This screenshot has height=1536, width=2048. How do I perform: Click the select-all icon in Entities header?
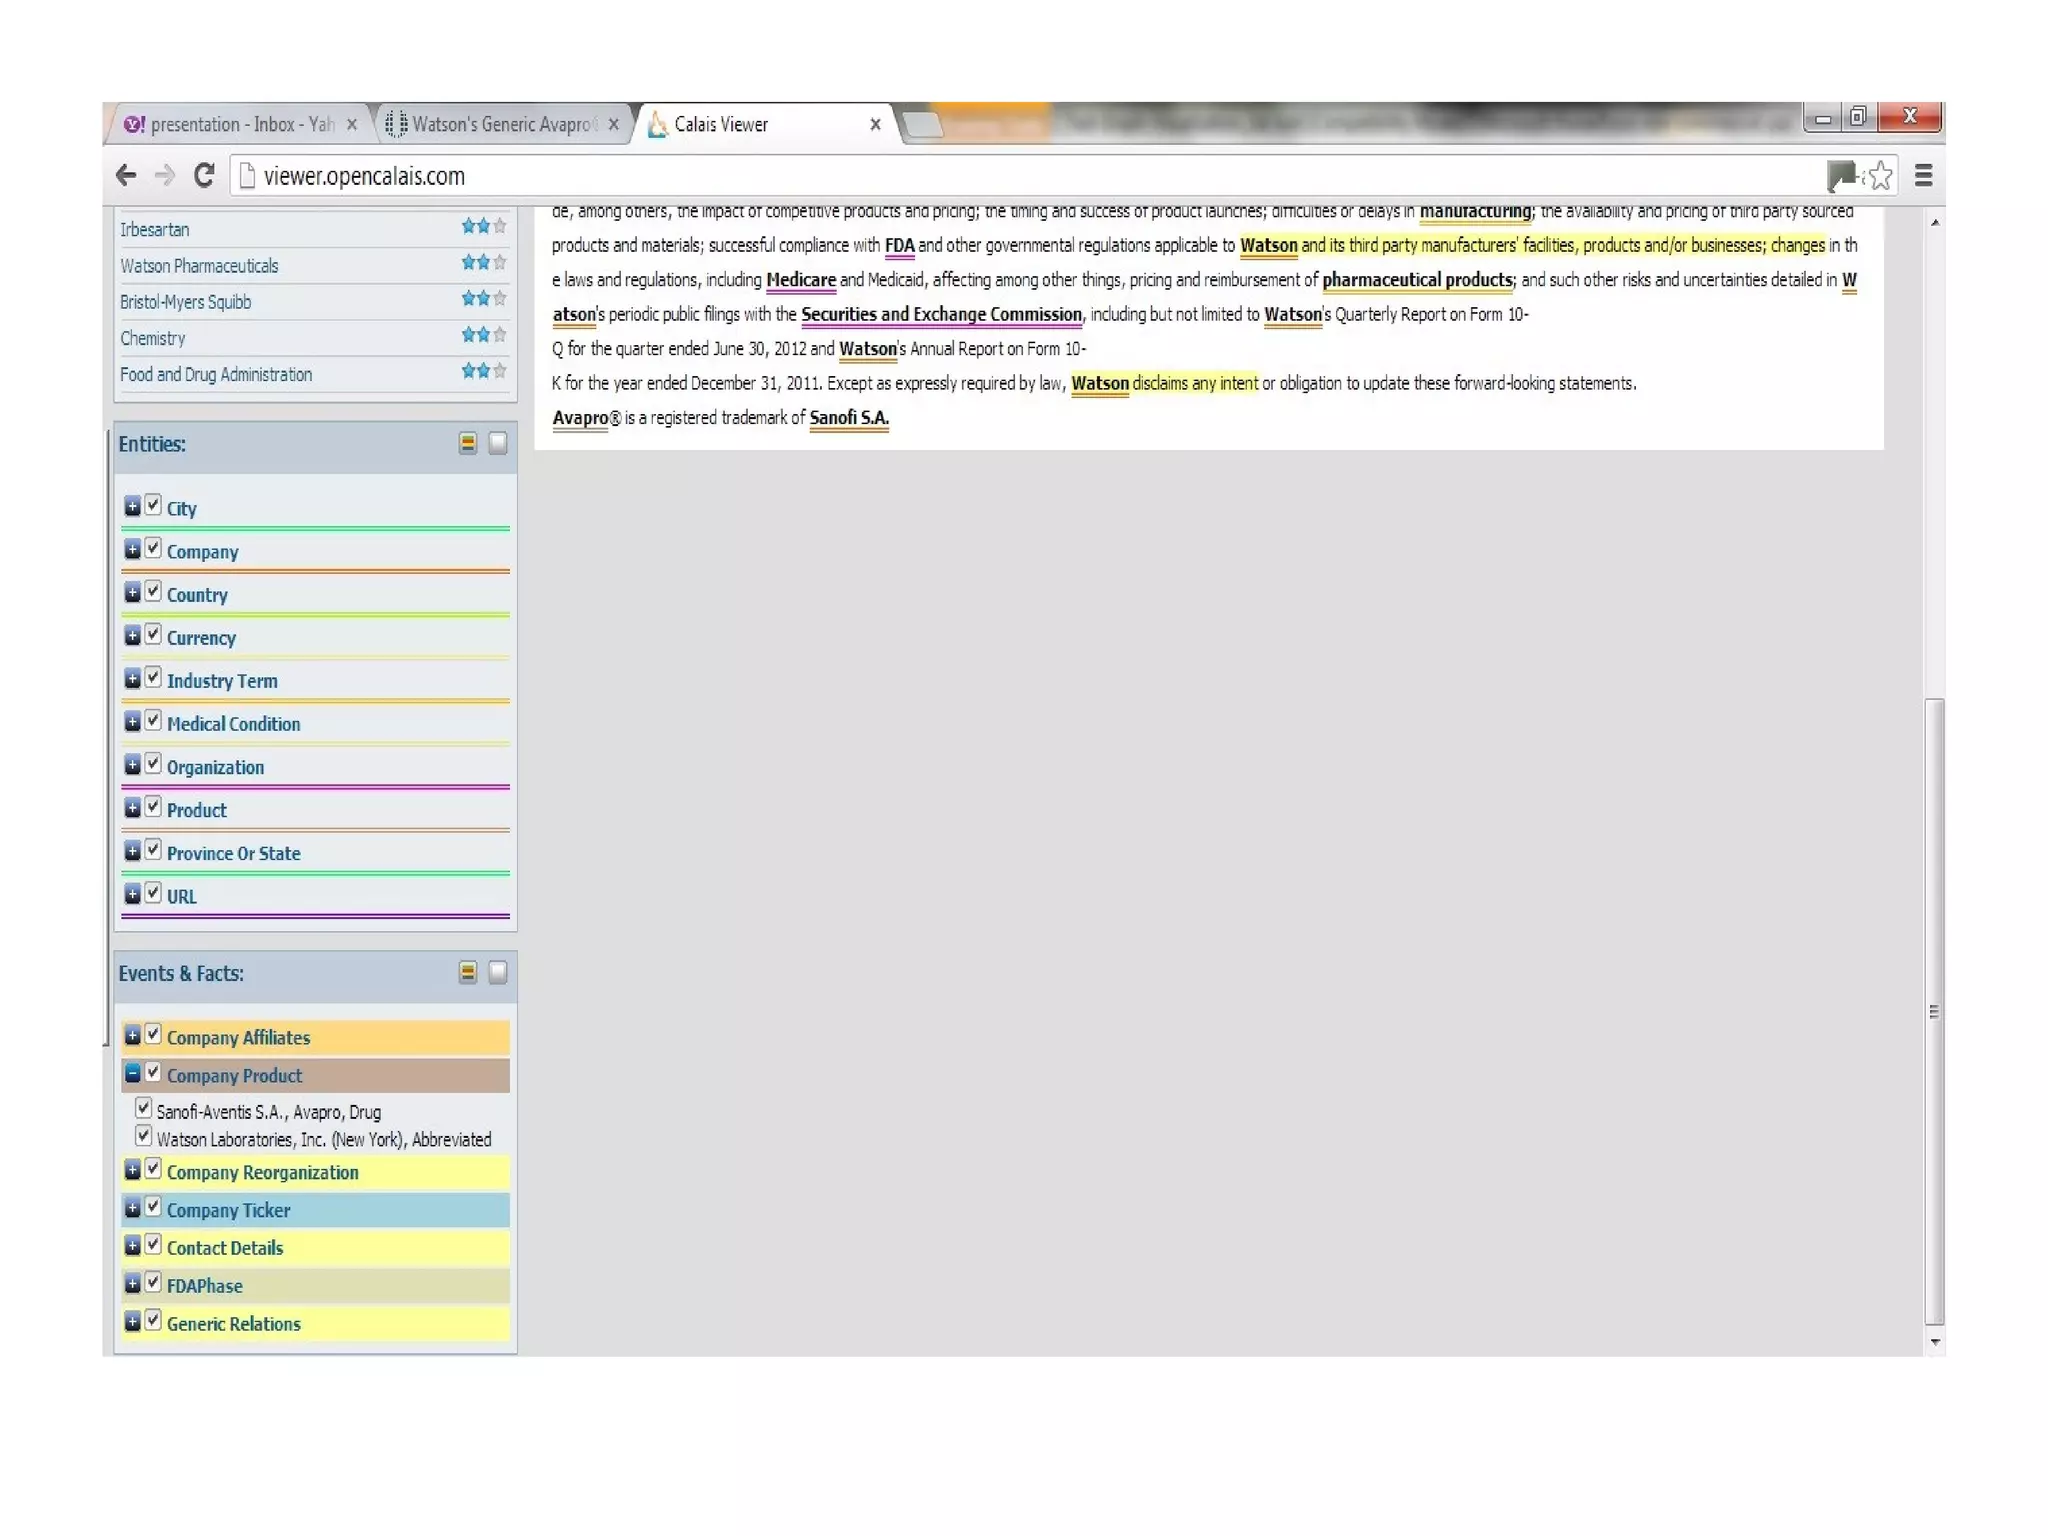[x=467, y=443]
